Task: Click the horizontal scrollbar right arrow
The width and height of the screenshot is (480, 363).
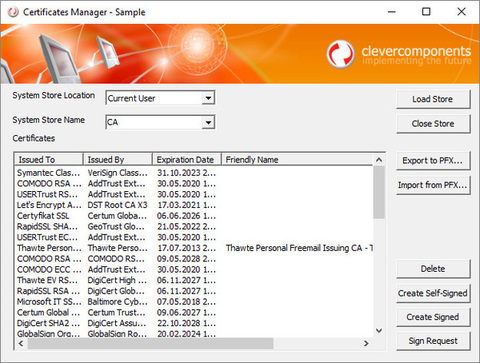Action: pyautogui.click(x=366, y=343)
